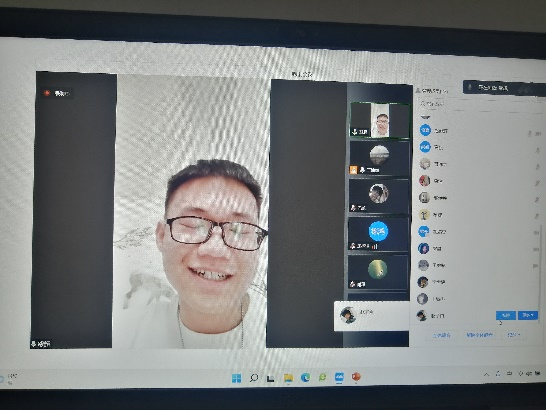
Task: Switch to the meeting app taskbar icon
Action: pos(339,377)
